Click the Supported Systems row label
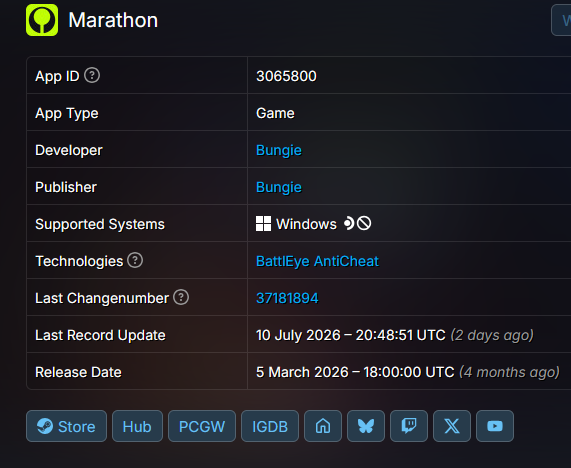Screen dimensions: 571x468 [x=100, y=224]
